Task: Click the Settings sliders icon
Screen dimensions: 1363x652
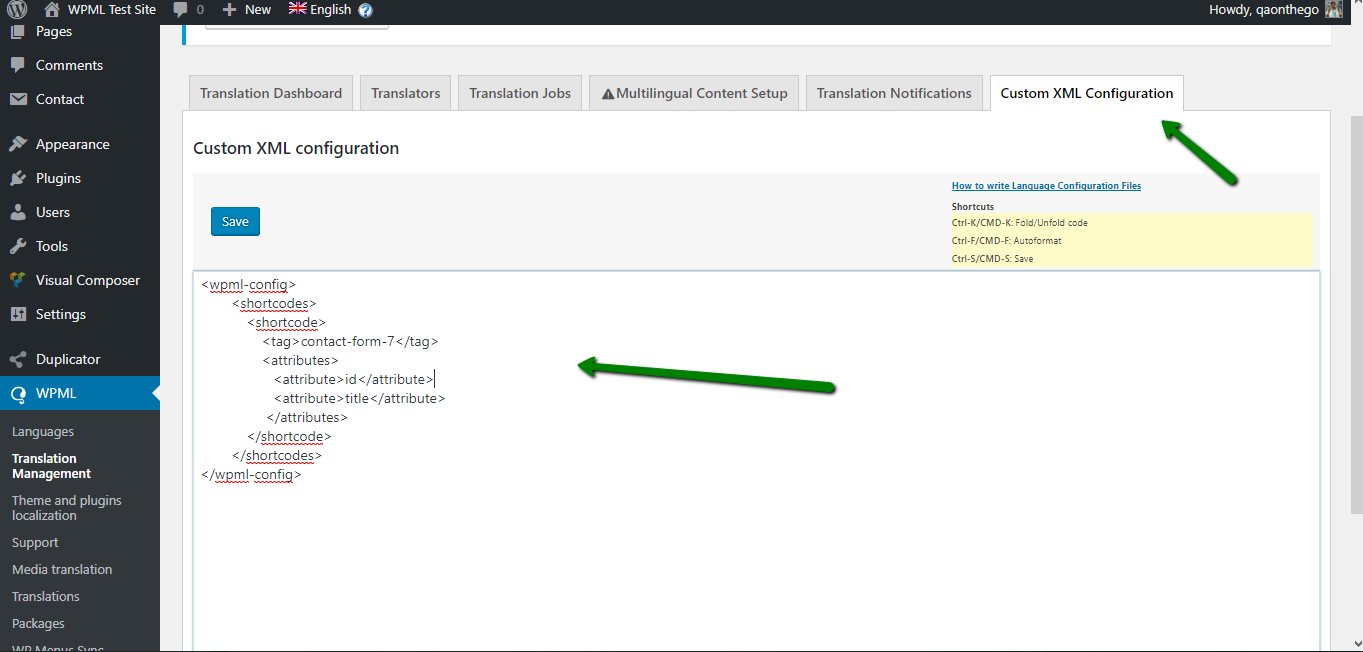Action: coord(18,314)
